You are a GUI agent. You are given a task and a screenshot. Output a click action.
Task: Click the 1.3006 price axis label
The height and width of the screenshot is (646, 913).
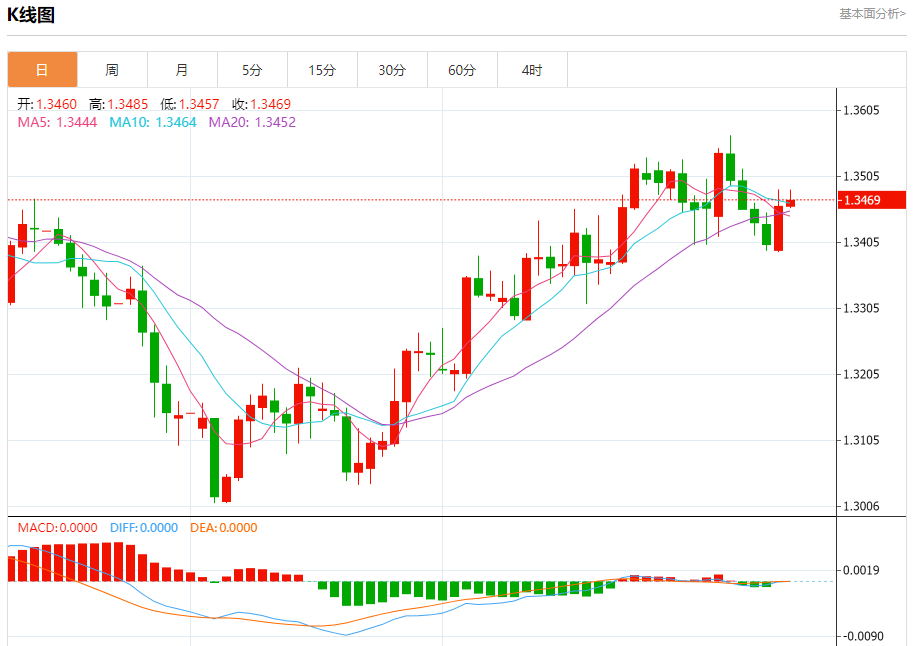pos(861,507)
